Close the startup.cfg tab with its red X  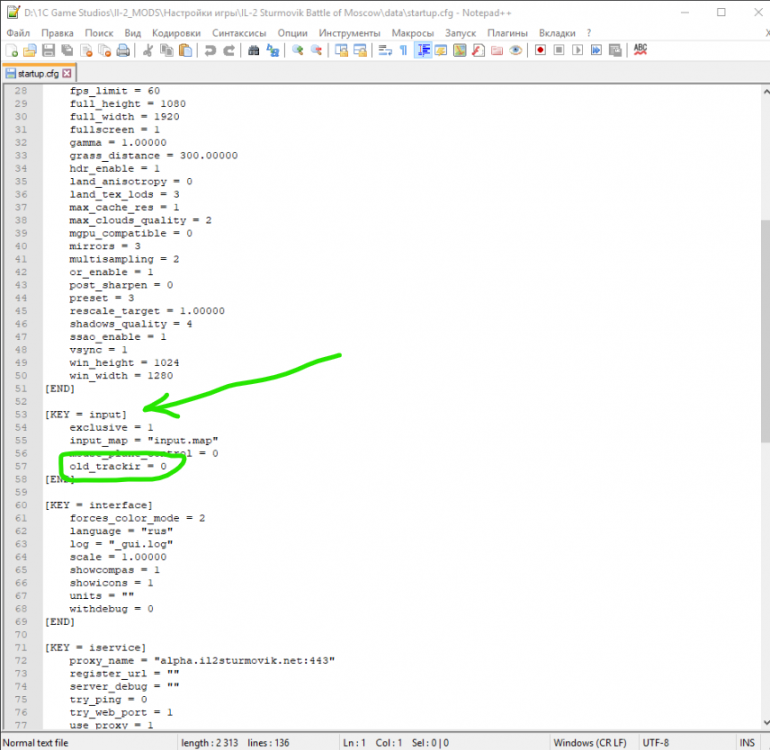pos(67,74)
